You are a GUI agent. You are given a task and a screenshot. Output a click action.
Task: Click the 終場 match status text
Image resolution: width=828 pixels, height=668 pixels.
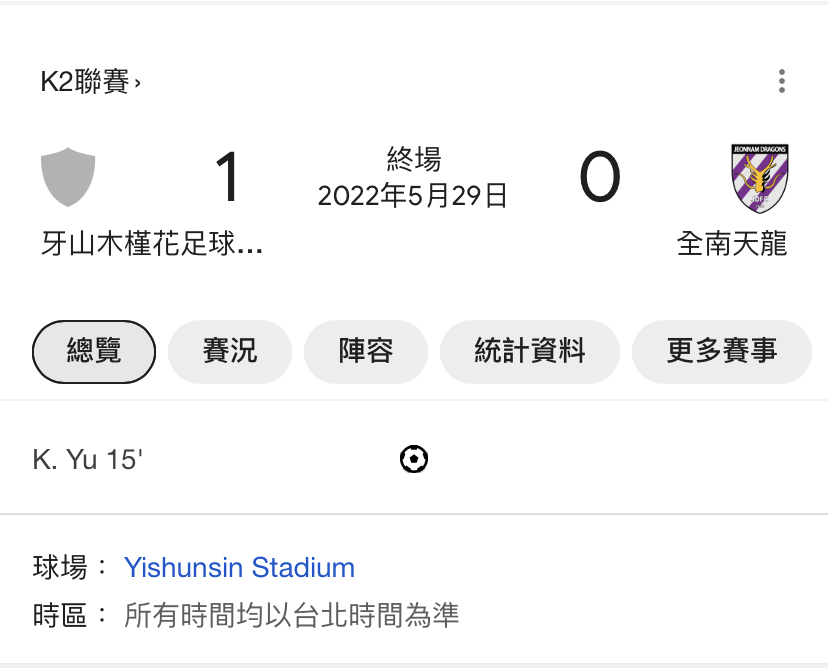pos(413,159)
